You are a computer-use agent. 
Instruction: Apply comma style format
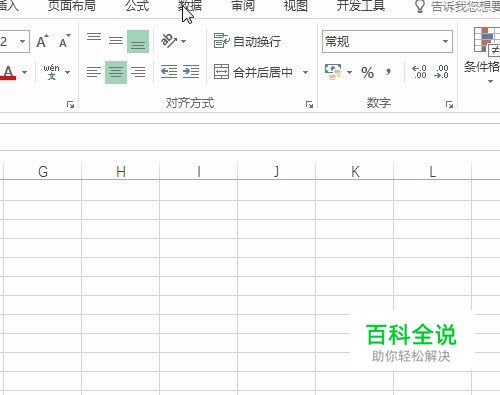pyautogui.click(x=388, y=72)
